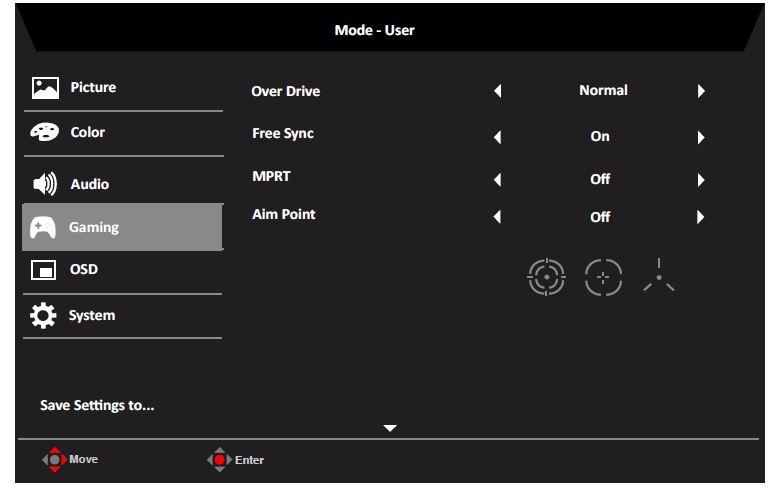The width and height of the screenshot is (783, 492).
Task: Click the OSD screen icon
Action: click(44, 270)
